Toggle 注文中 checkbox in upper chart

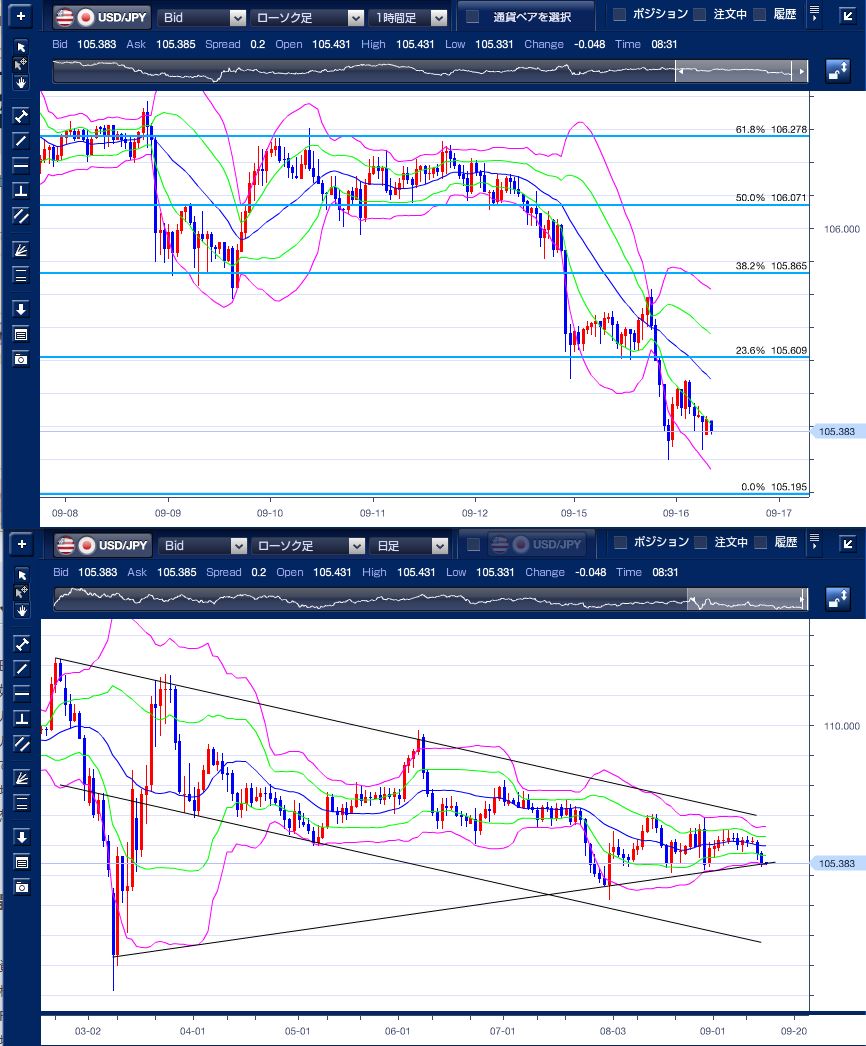coord(699,15)
